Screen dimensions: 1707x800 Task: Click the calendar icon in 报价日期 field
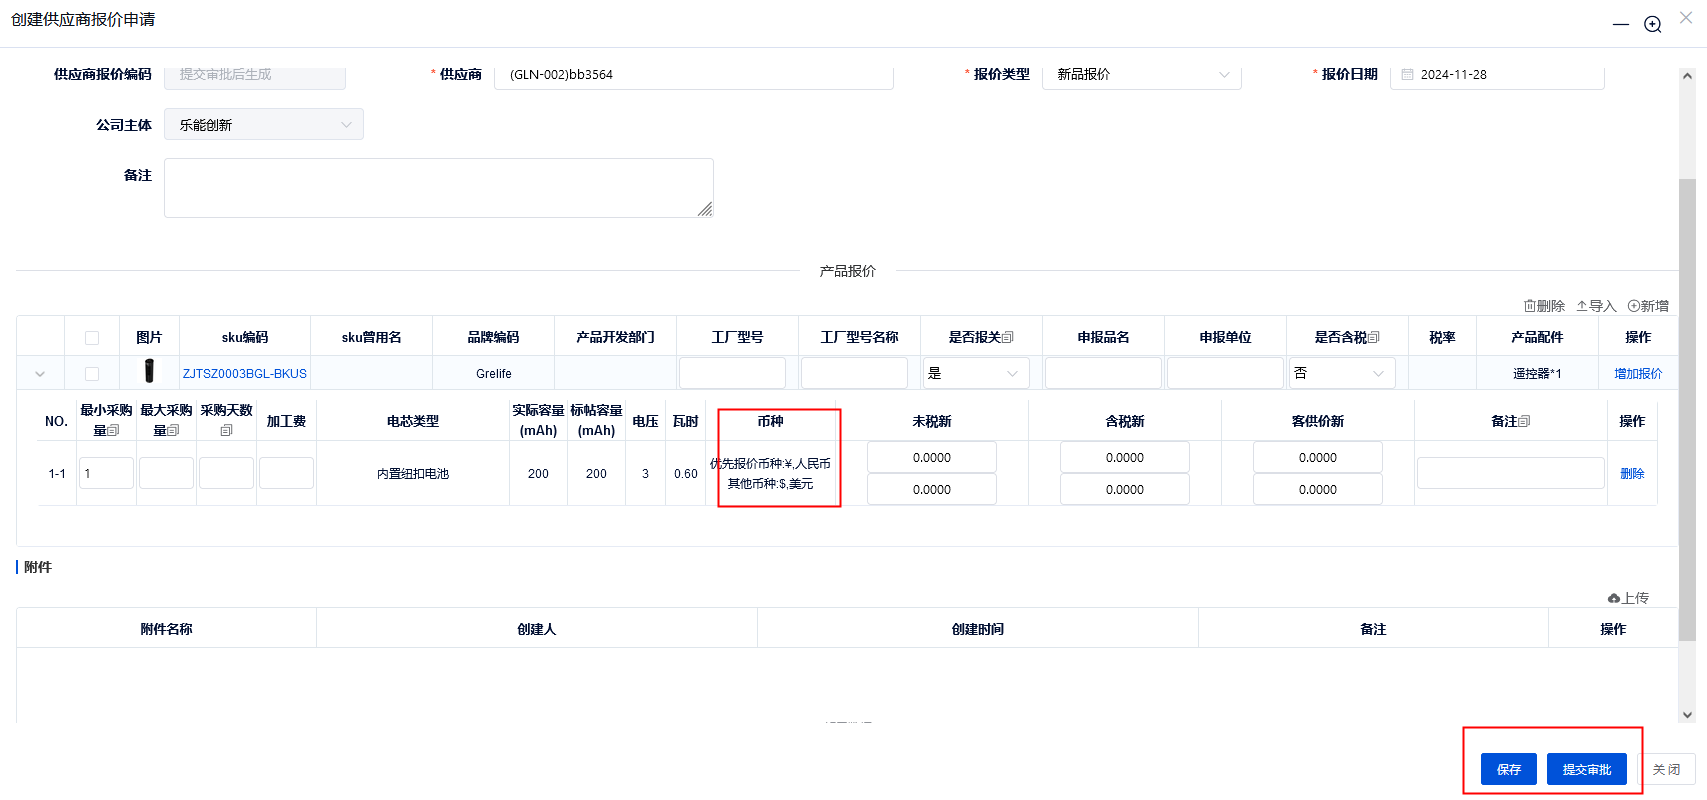tap(1407, 74)
